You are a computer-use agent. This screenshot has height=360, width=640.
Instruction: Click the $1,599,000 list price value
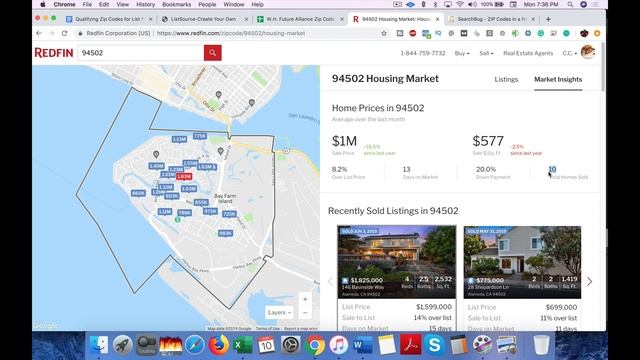tap(434, 307)
